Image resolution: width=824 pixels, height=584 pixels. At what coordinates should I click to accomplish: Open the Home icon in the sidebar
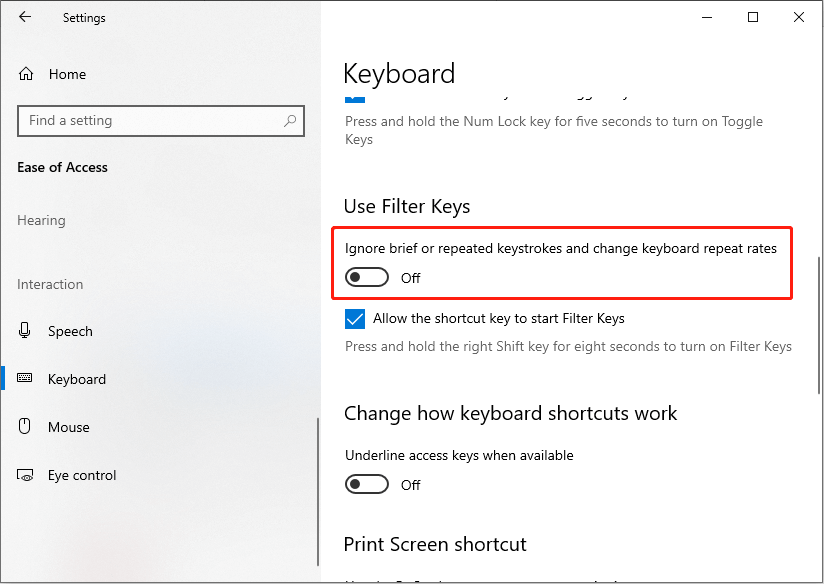pyautogui.click(x=26, y=74)
